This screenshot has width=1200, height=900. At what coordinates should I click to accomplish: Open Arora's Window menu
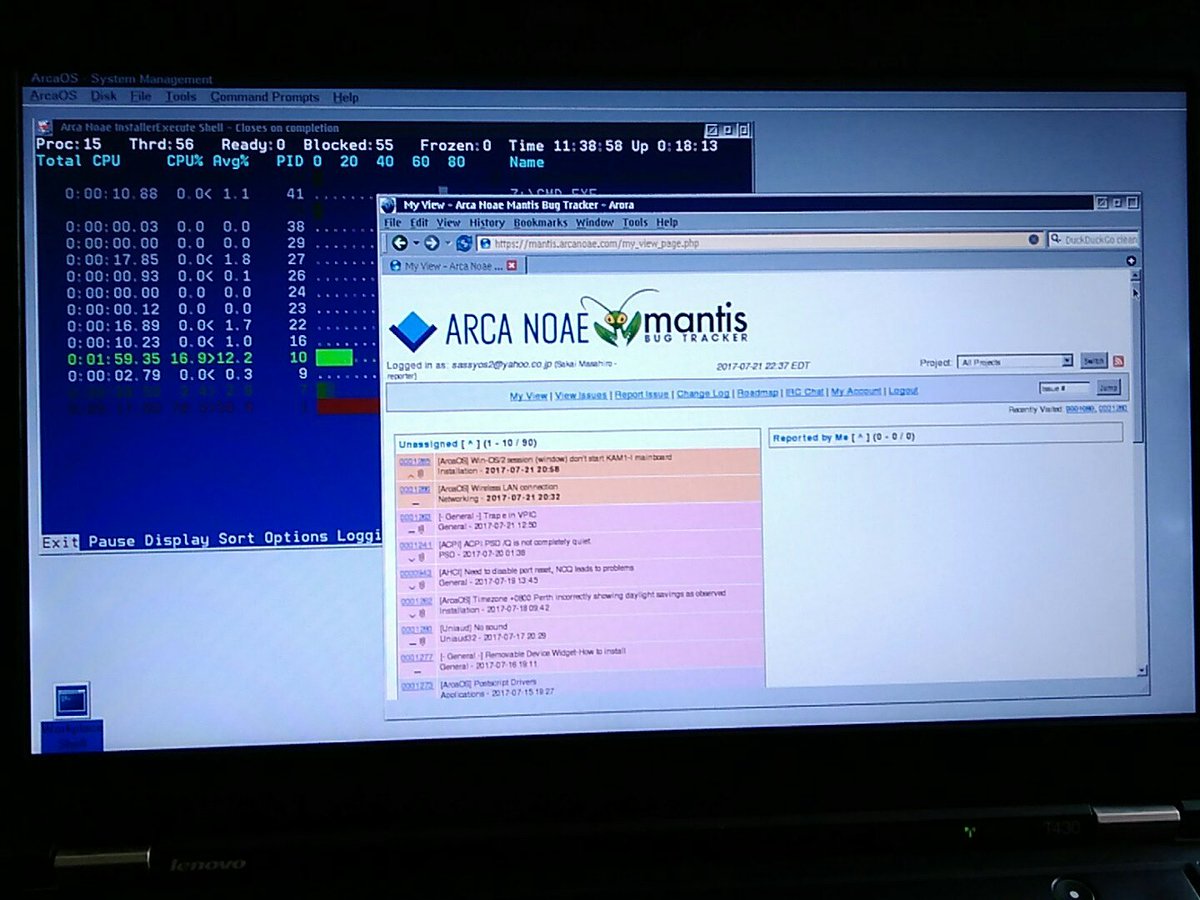click(594, 222)
